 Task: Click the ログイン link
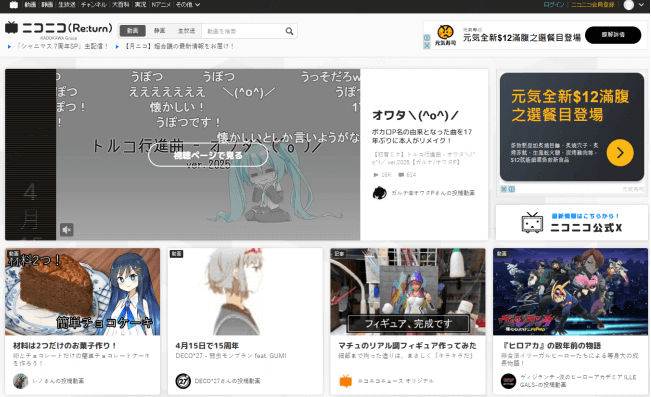pos(554,5)
